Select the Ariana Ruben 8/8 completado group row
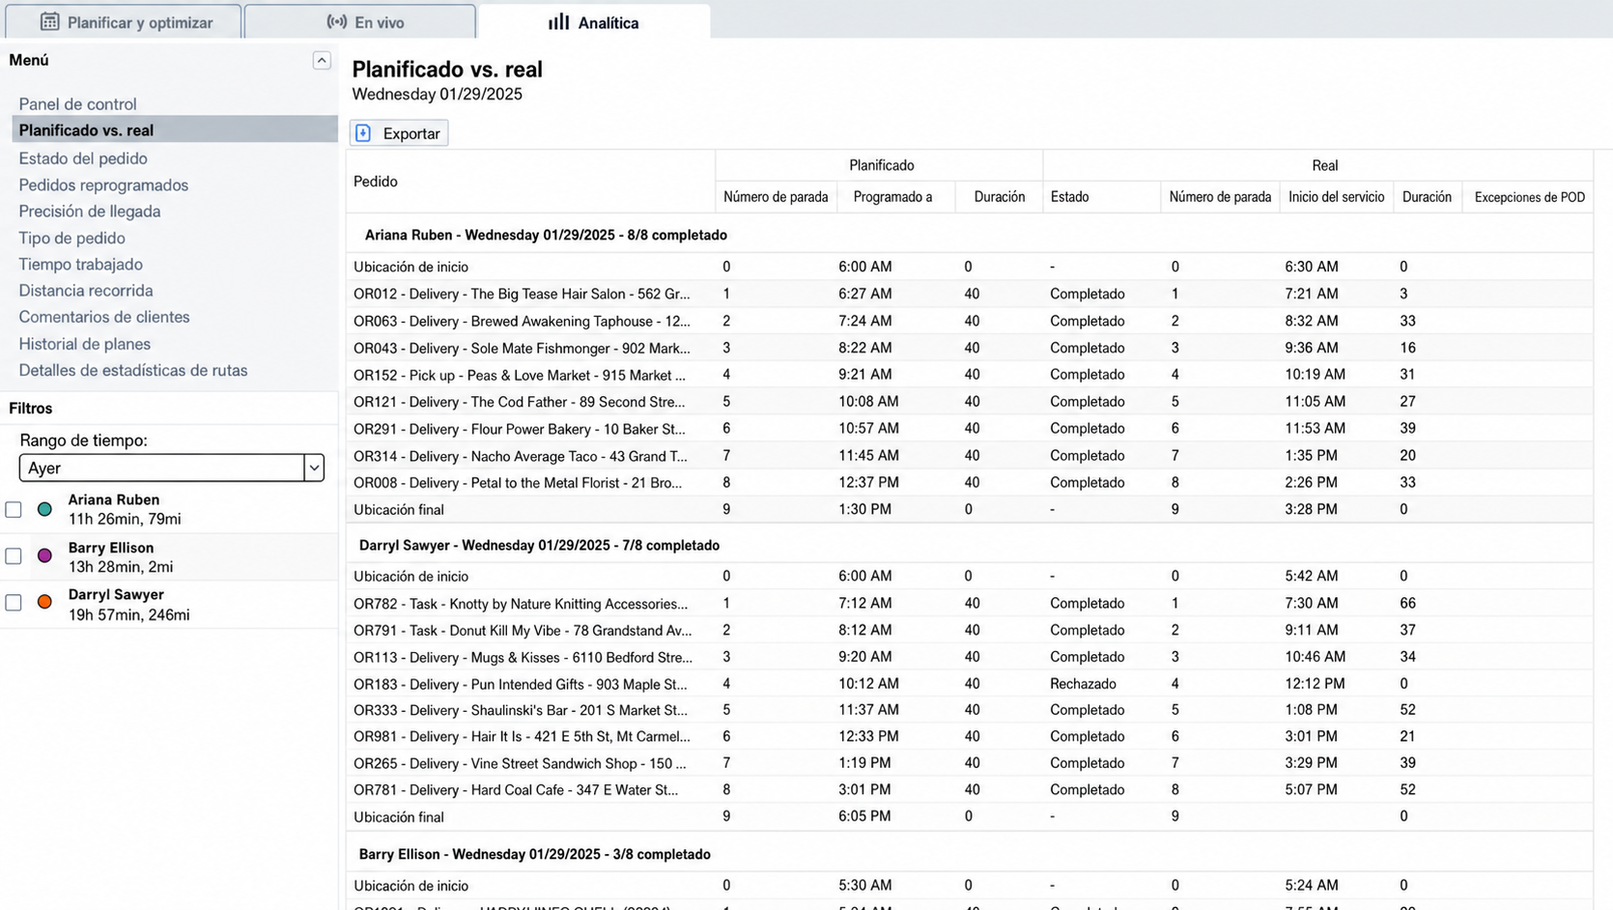The image size is (1613, 910). coord(969,235)
